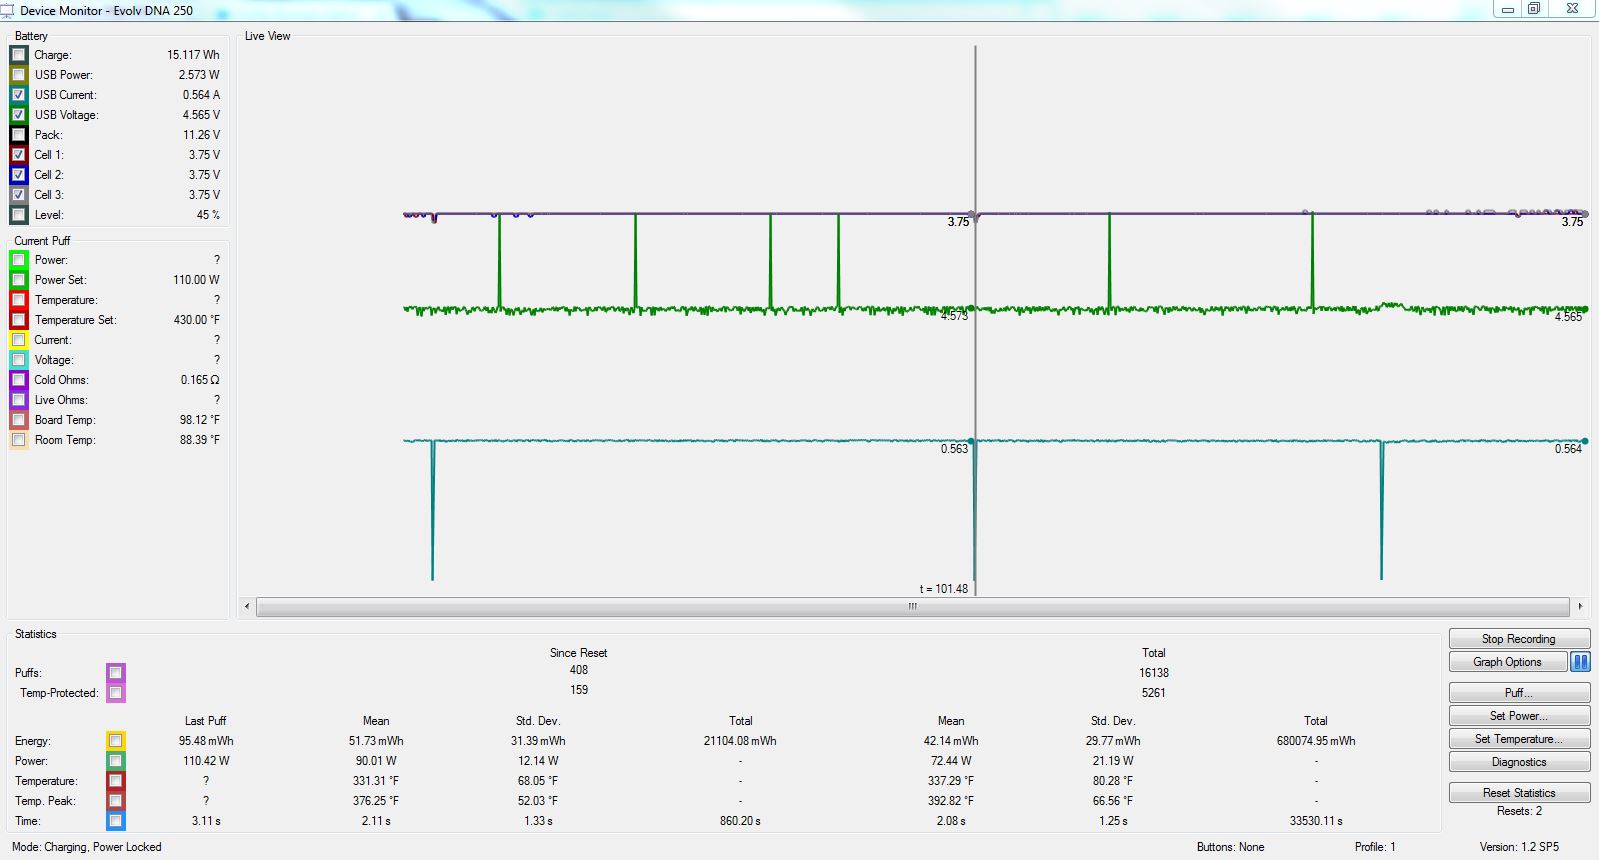
Task: Open the Diagnostics window
Action: coord(1518,762)
